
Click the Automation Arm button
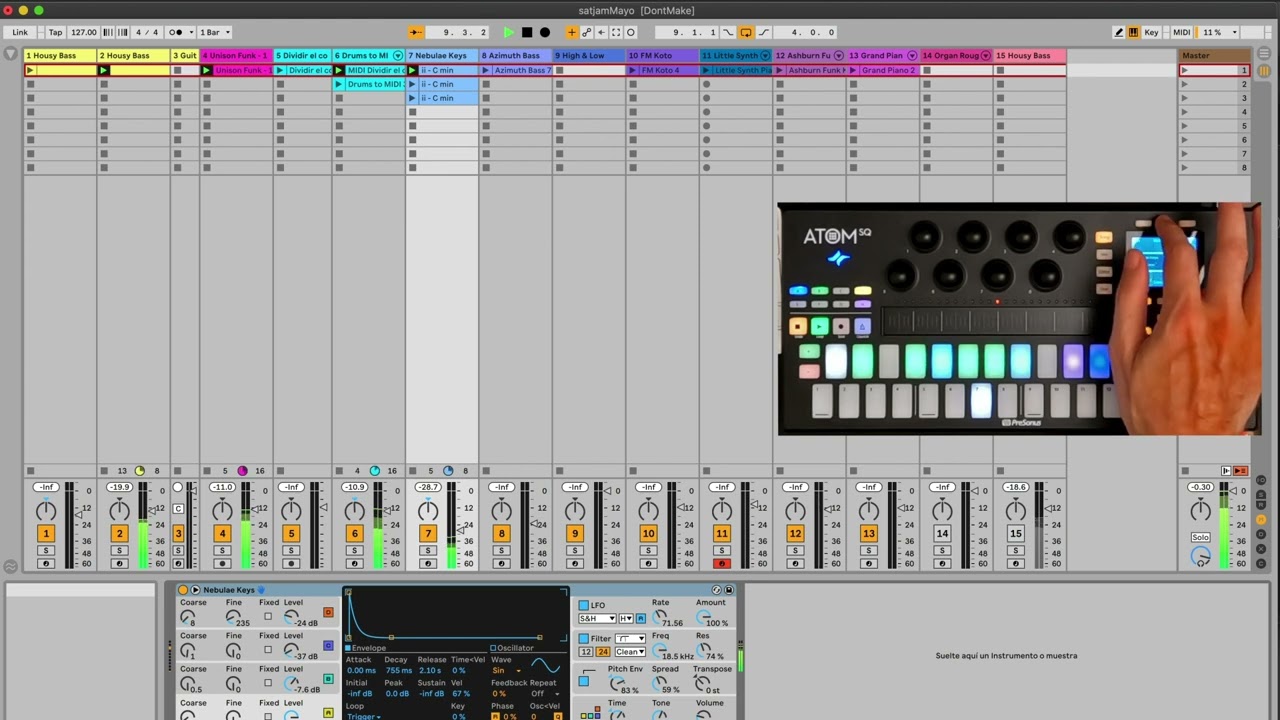click(586, 32)
